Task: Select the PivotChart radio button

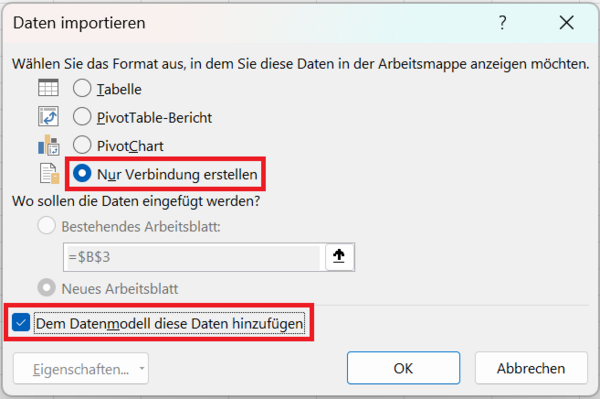Action: point(82,145)
